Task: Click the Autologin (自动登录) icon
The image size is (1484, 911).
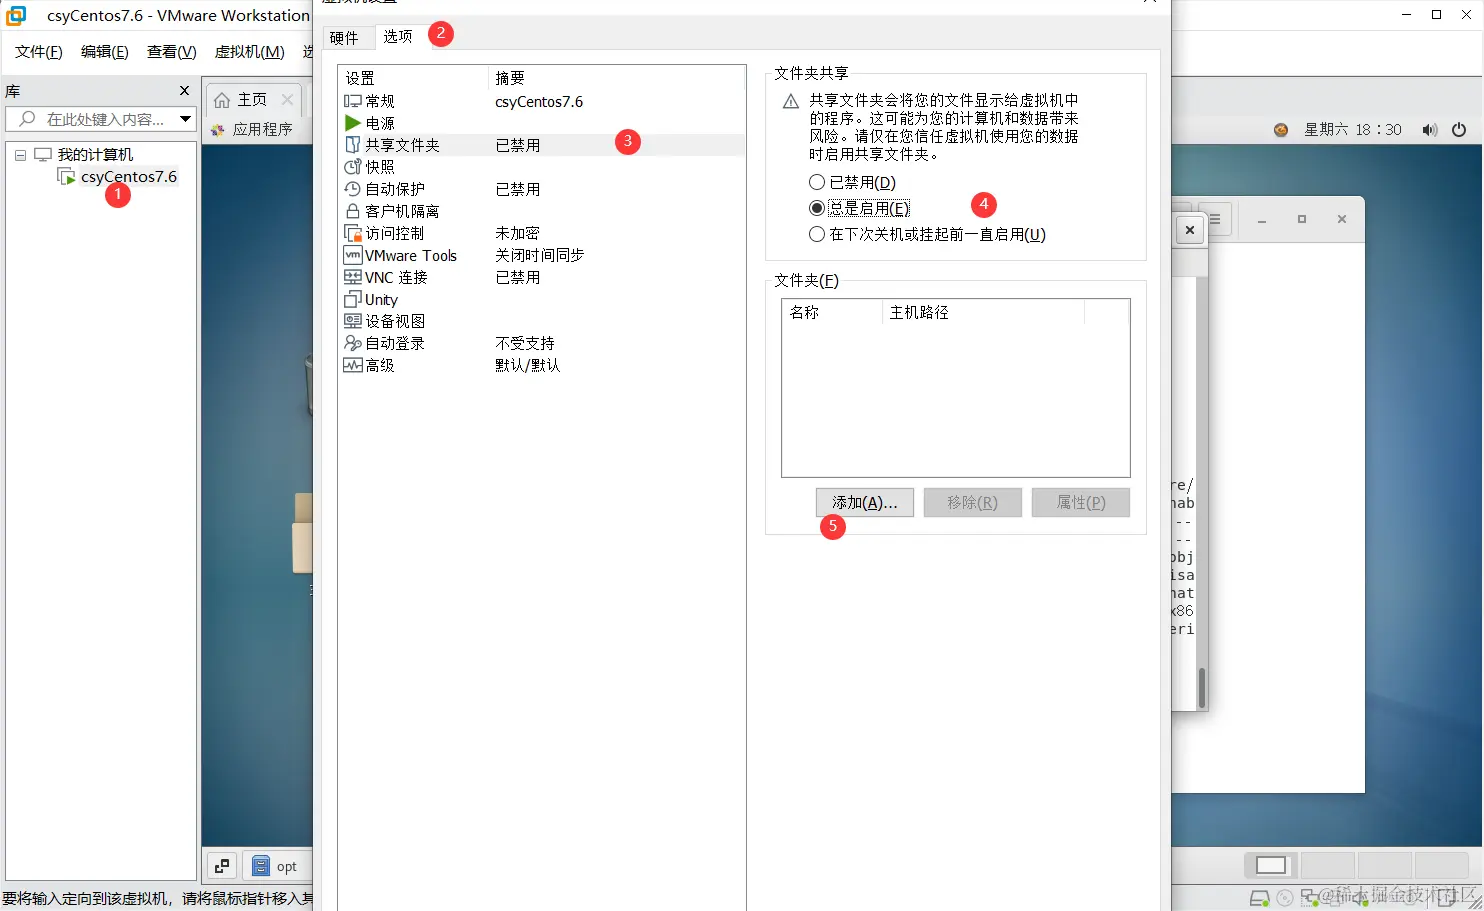Action: pos(352,343)
